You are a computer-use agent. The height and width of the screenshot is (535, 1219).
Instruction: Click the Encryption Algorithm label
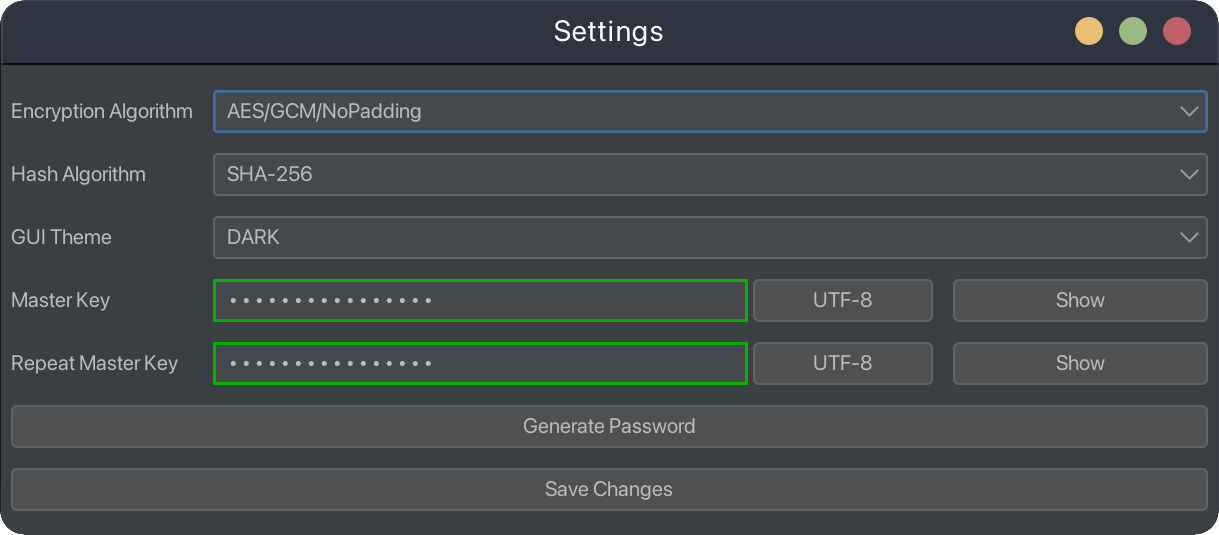(x=102, y=111)
